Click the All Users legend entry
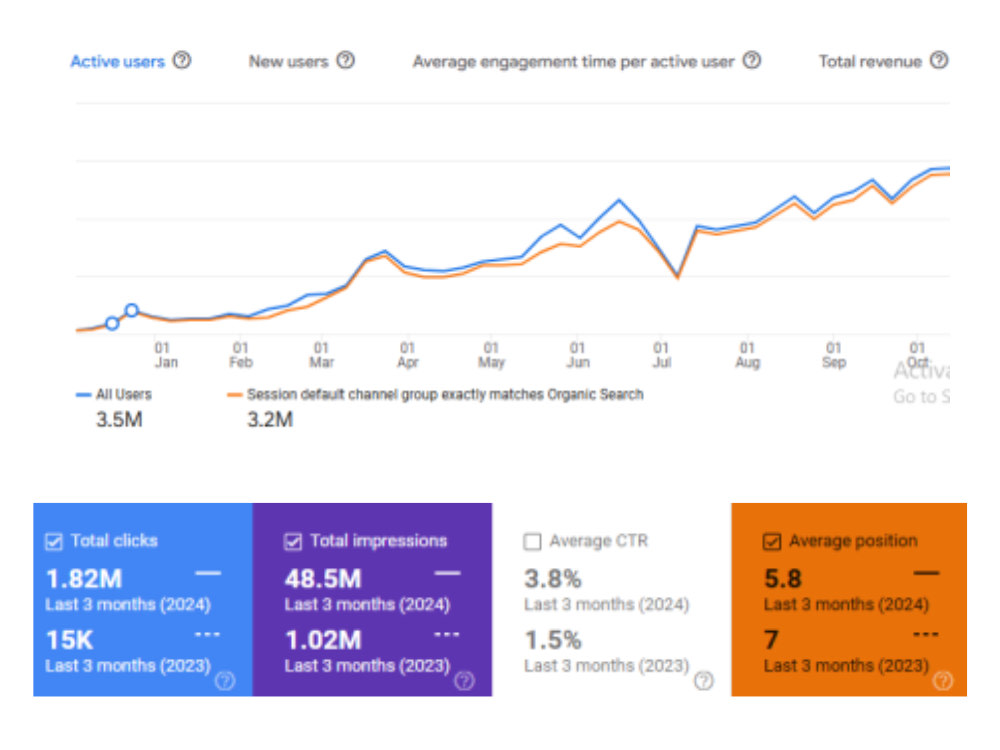Image resolution: width=1000 pixels, height=750 pixels. [114, 394]
